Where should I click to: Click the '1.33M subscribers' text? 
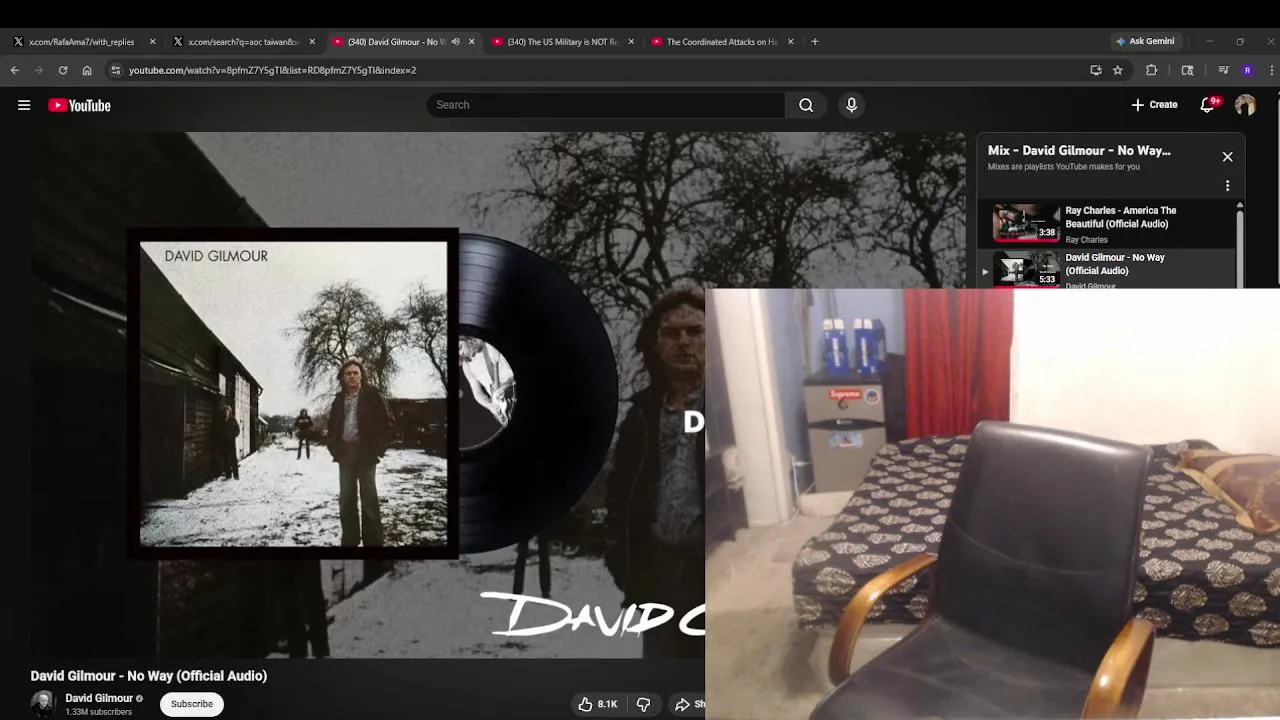point(98,712)
